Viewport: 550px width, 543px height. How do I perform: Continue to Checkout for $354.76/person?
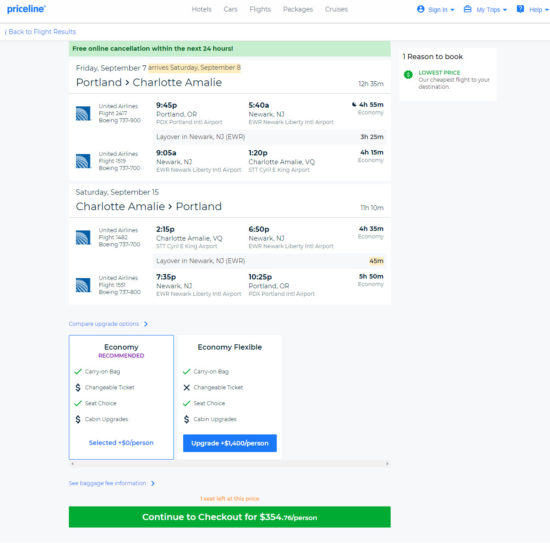click(x=230, y=517)
